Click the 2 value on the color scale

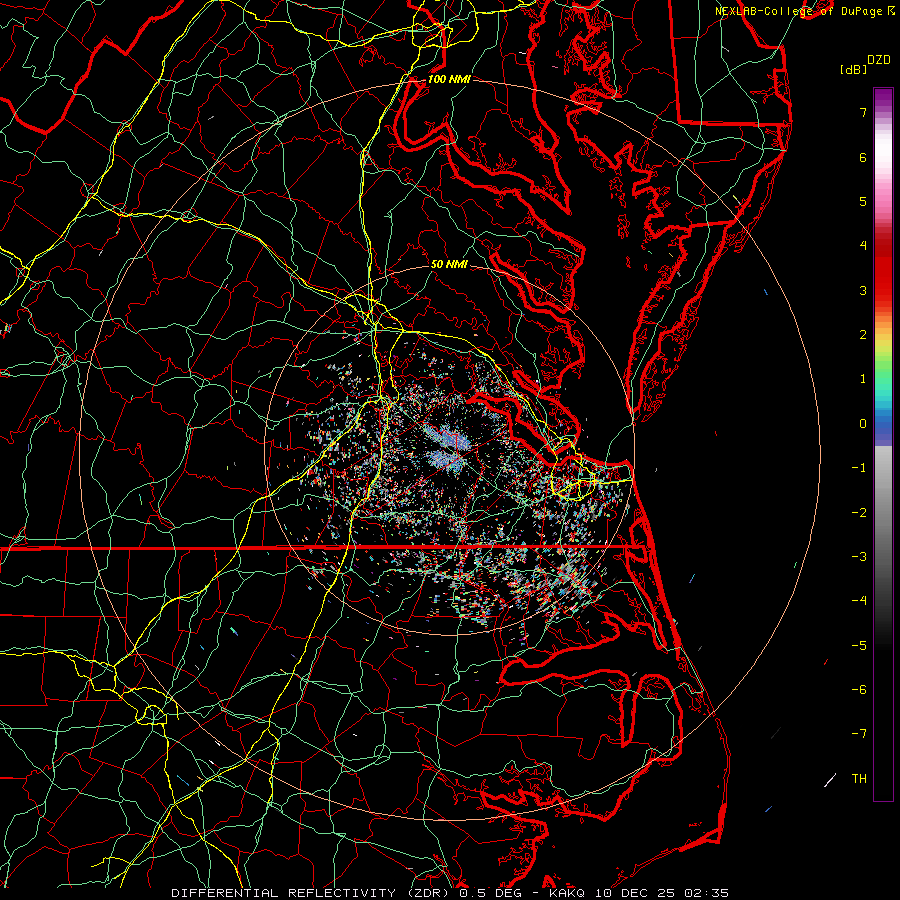click(x=863, y=335)
